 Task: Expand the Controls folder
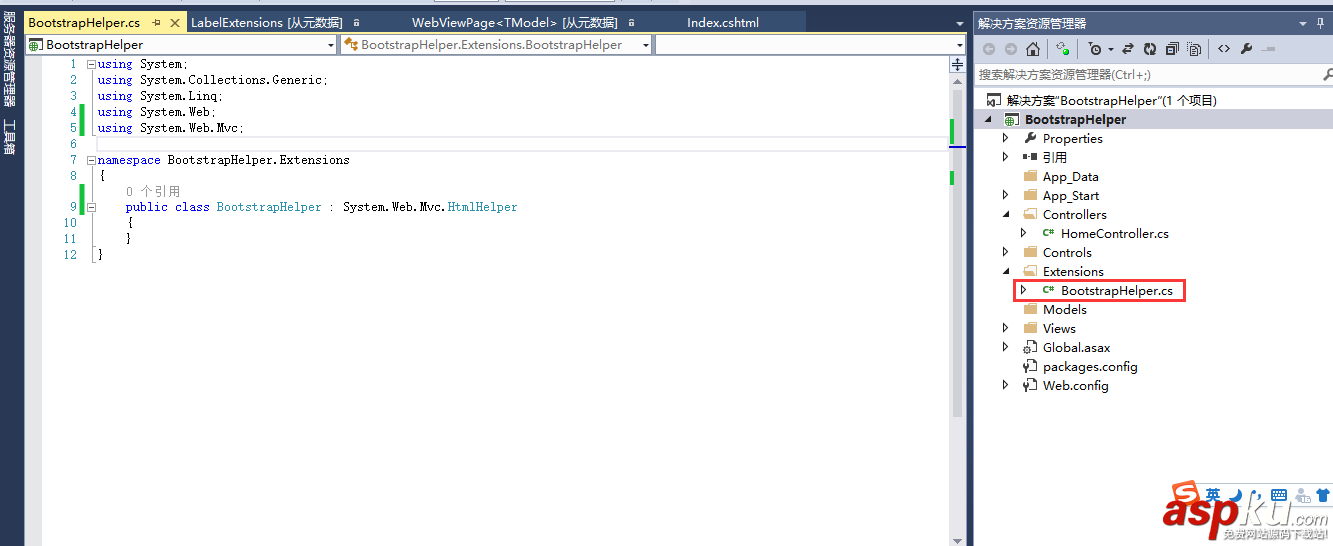tap(1006, 252)
